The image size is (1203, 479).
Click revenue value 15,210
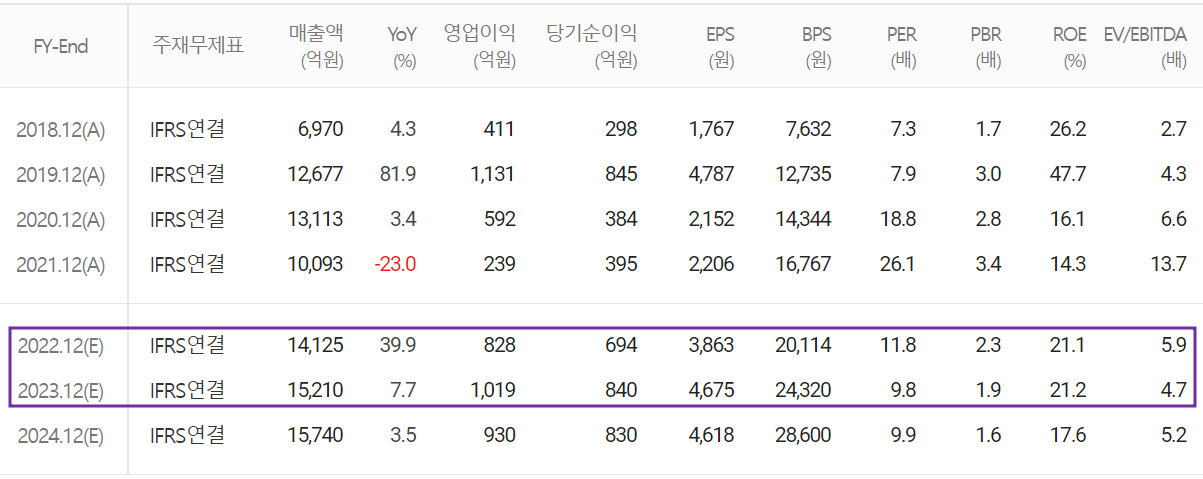316,390
